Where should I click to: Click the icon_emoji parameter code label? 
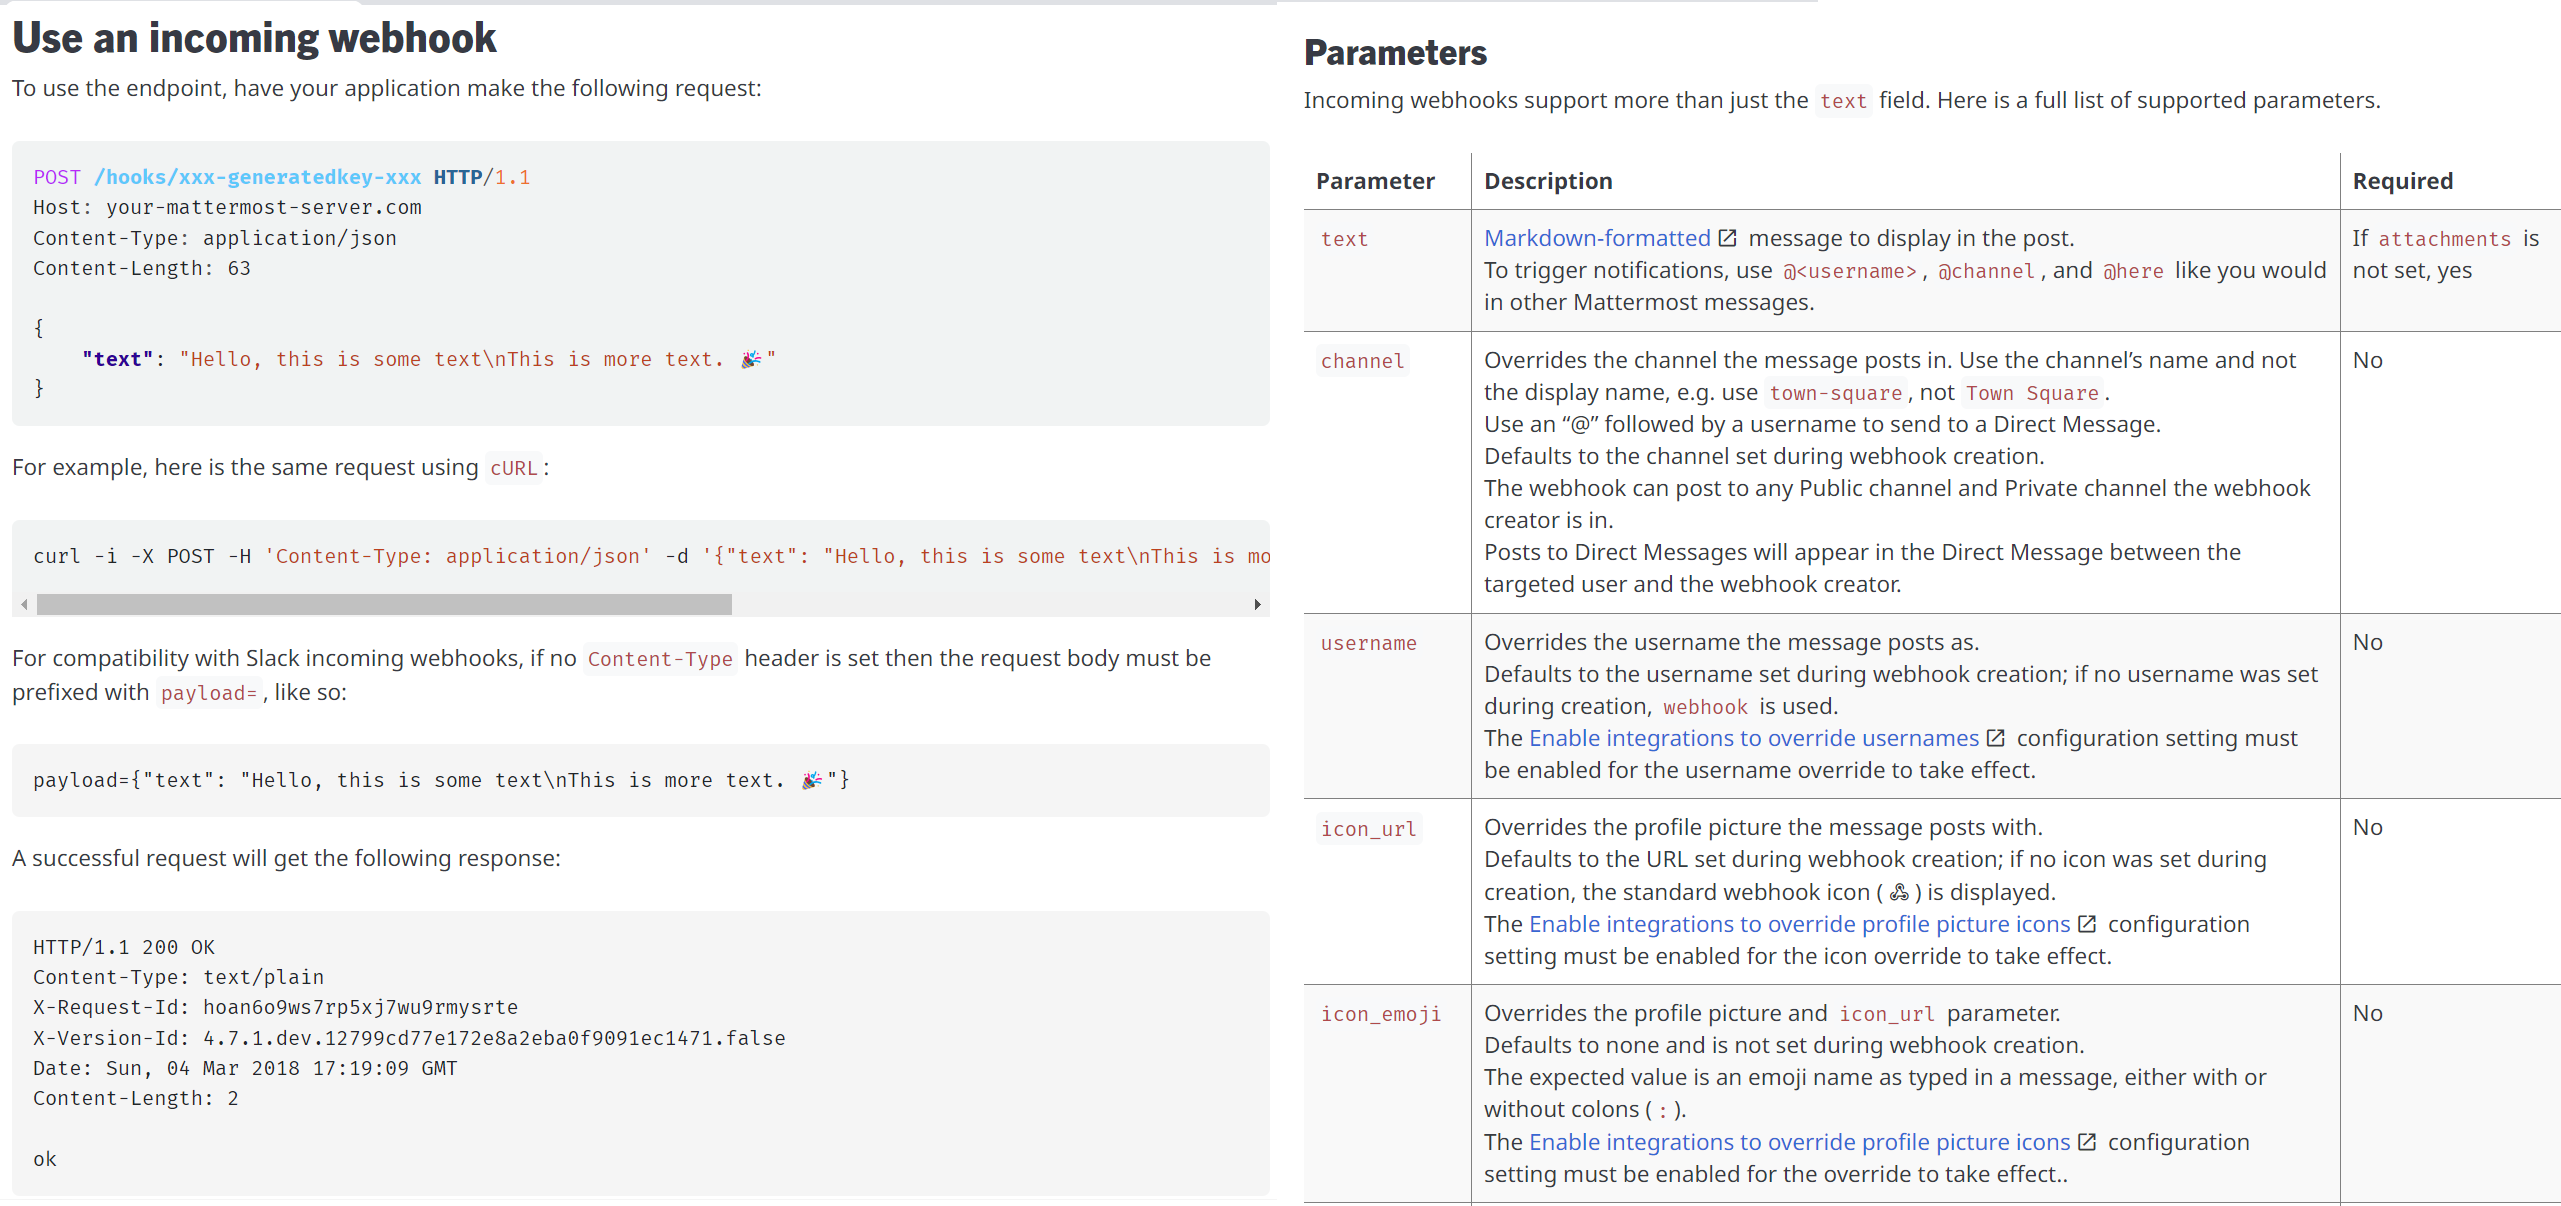pyautogui.click(x=1380, y=1014)
